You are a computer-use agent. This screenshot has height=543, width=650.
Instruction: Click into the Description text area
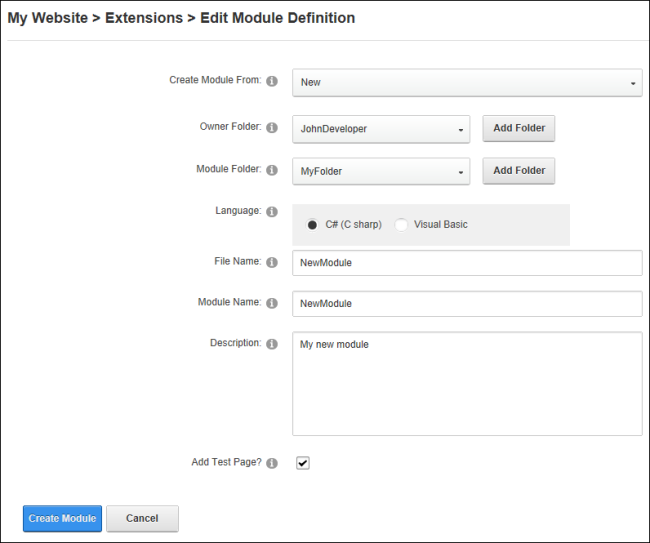pyautogui.click(x=467, y=383)
